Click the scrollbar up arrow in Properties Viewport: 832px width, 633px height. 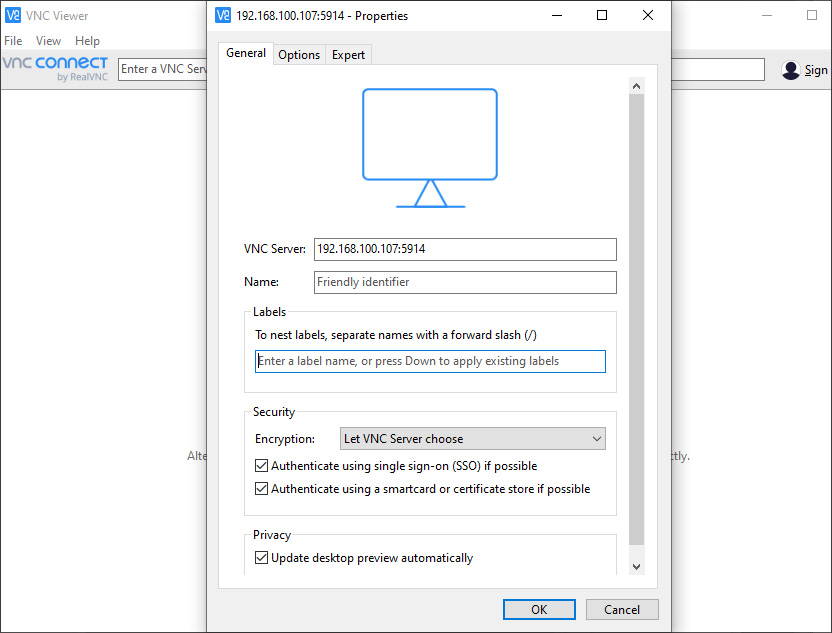pyautogui.click(x=636, y=87)
